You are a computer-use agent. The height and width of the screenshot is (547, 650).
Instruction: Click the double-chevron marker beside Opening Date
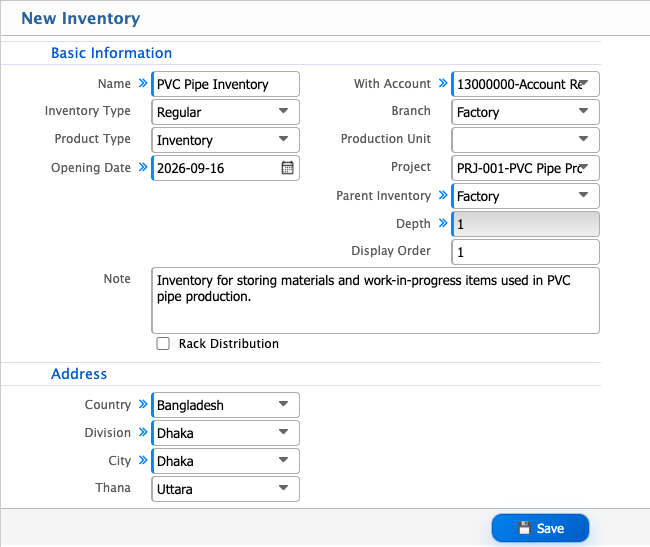point(143,167)
